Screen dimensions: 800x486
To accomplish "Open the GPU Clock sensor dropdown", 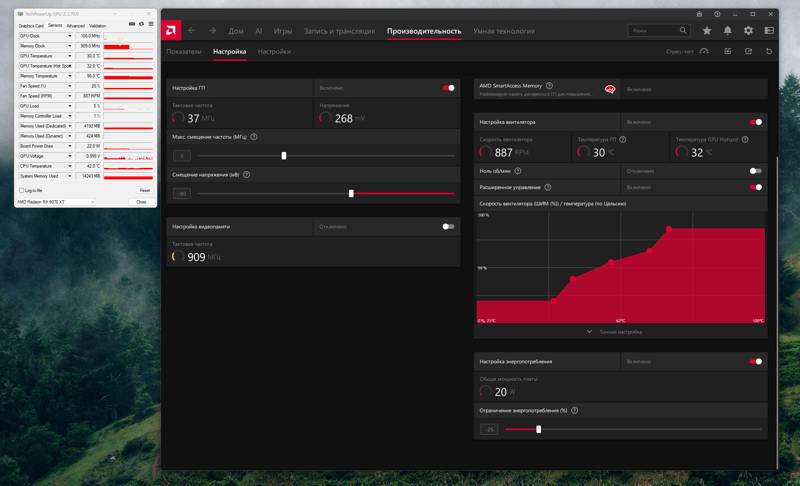I will click(x=69, y=36).
